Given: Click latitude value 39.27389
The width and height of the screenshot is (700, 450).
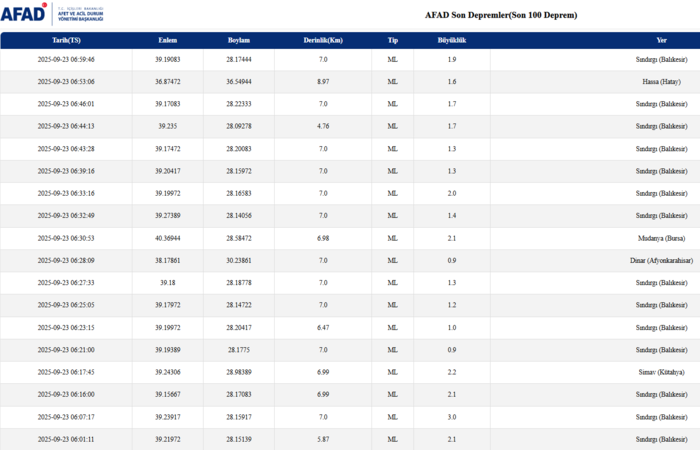Looking at the screenshot, I should 168,216.
